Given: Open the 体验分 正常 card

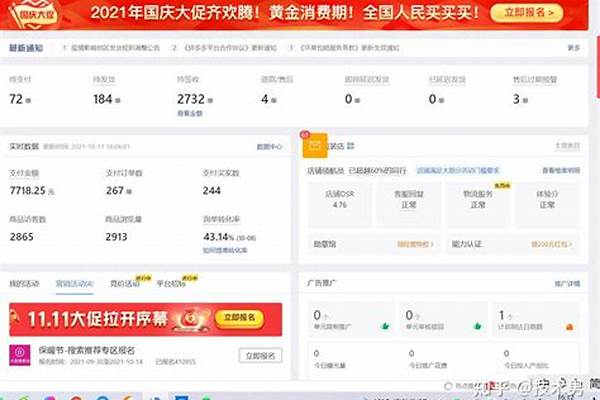Looking at the screenshot, I should [x=547, y=204].
